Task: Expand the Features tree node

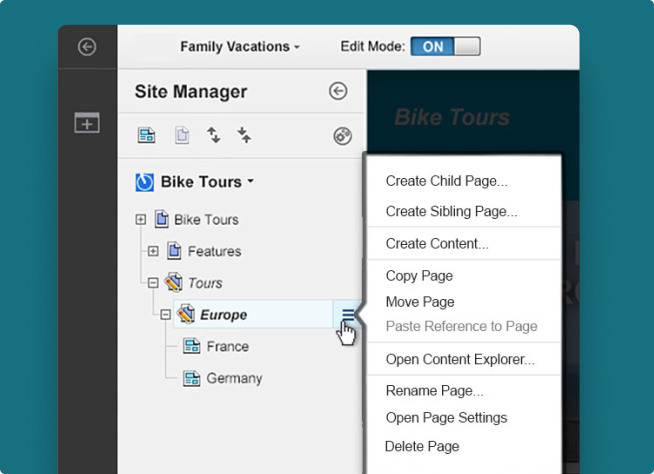Action: tap(153, 251)
